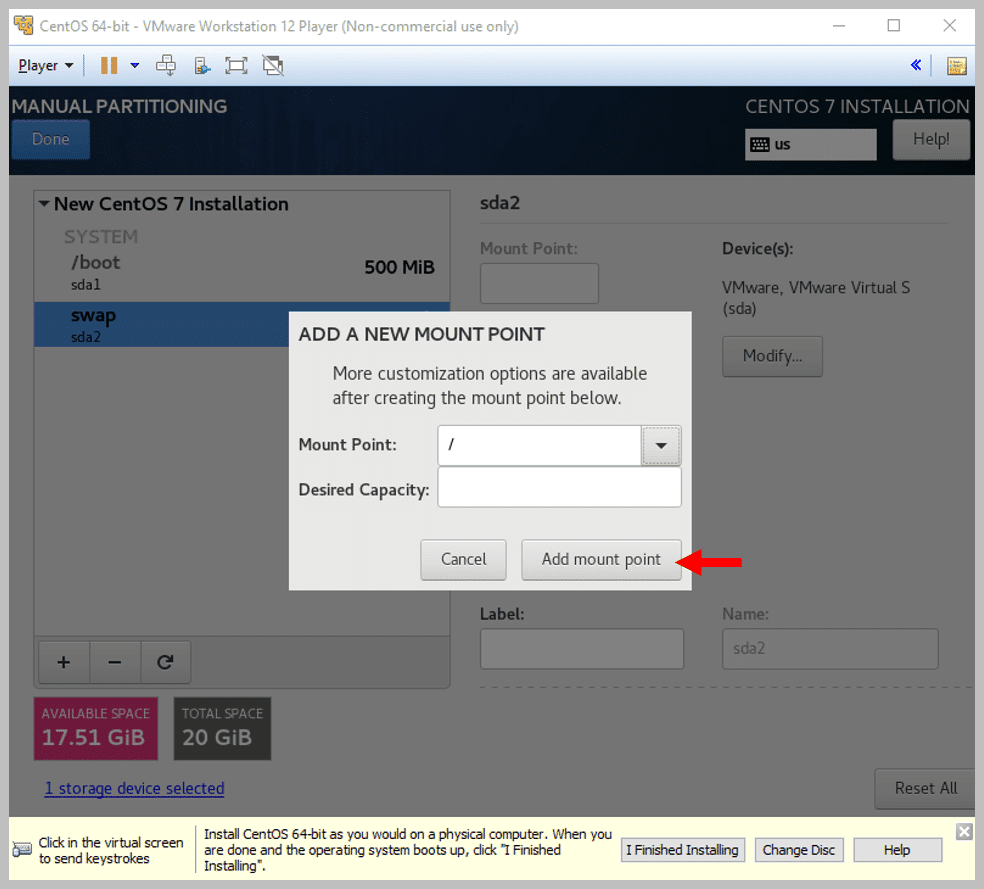Open the us keyboard layout selector
This screenshot has width=984, height=889.
tap(810, 144)
